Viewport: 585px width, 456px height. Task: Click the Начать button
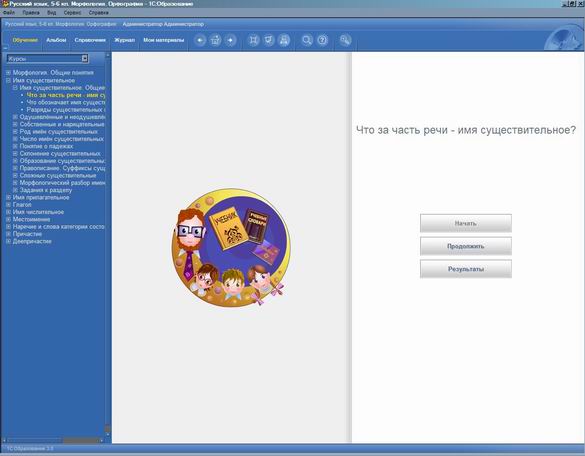coord(466,223)
